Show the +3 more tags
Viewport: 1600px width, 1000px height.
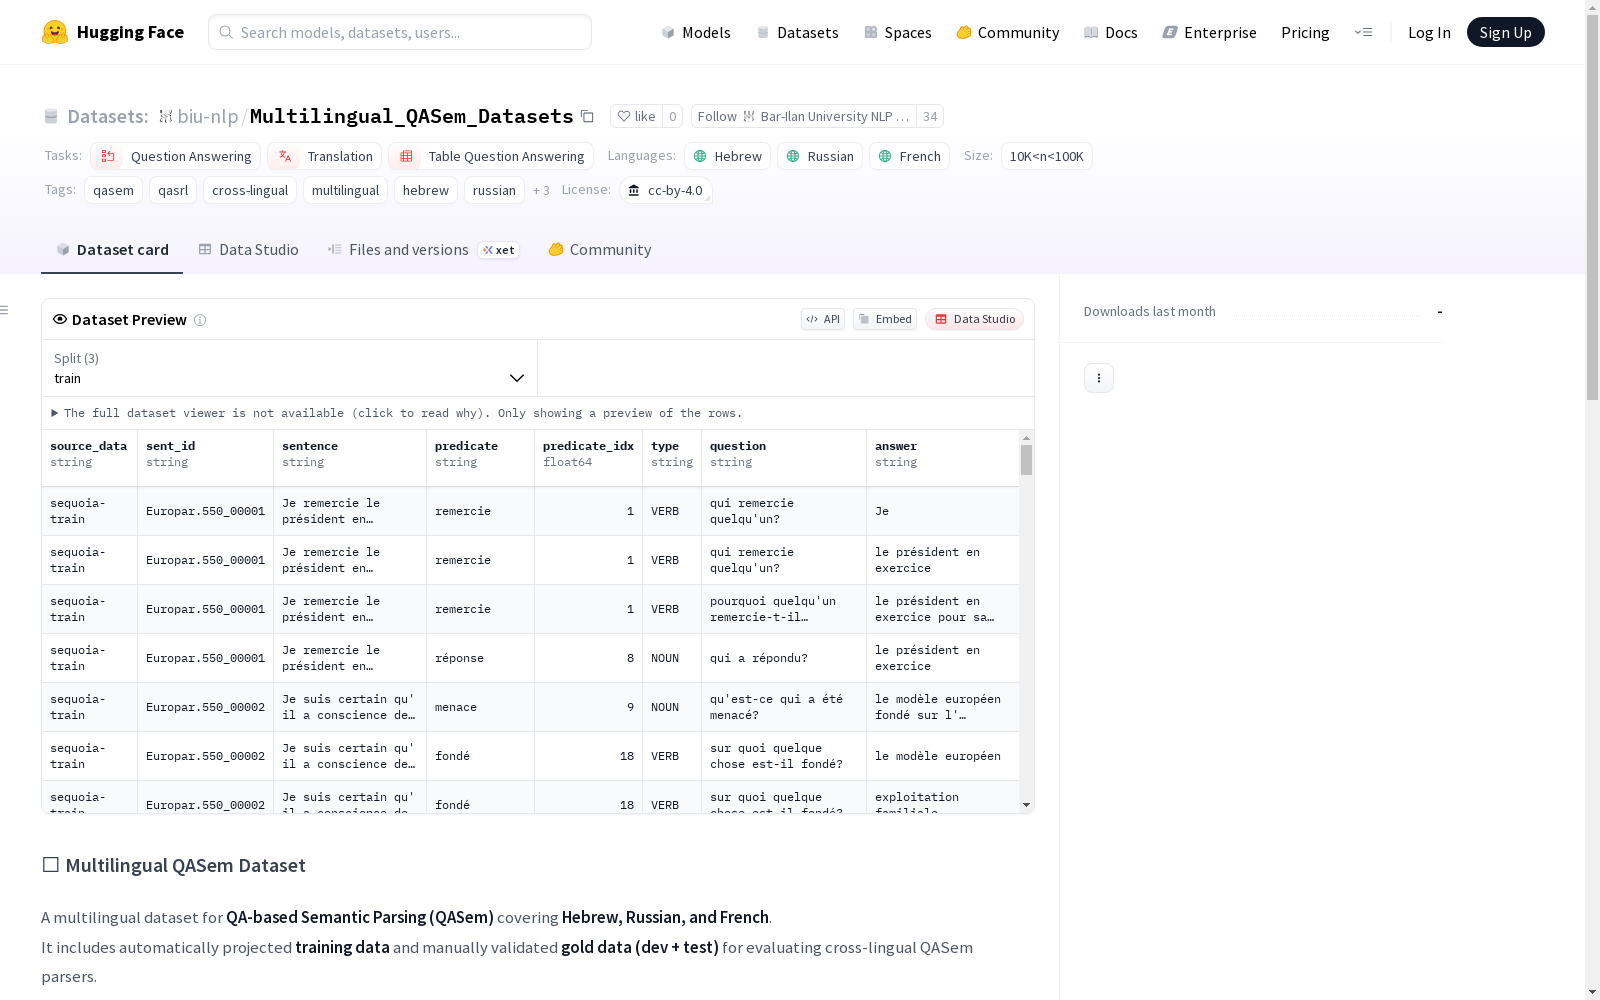541,190
